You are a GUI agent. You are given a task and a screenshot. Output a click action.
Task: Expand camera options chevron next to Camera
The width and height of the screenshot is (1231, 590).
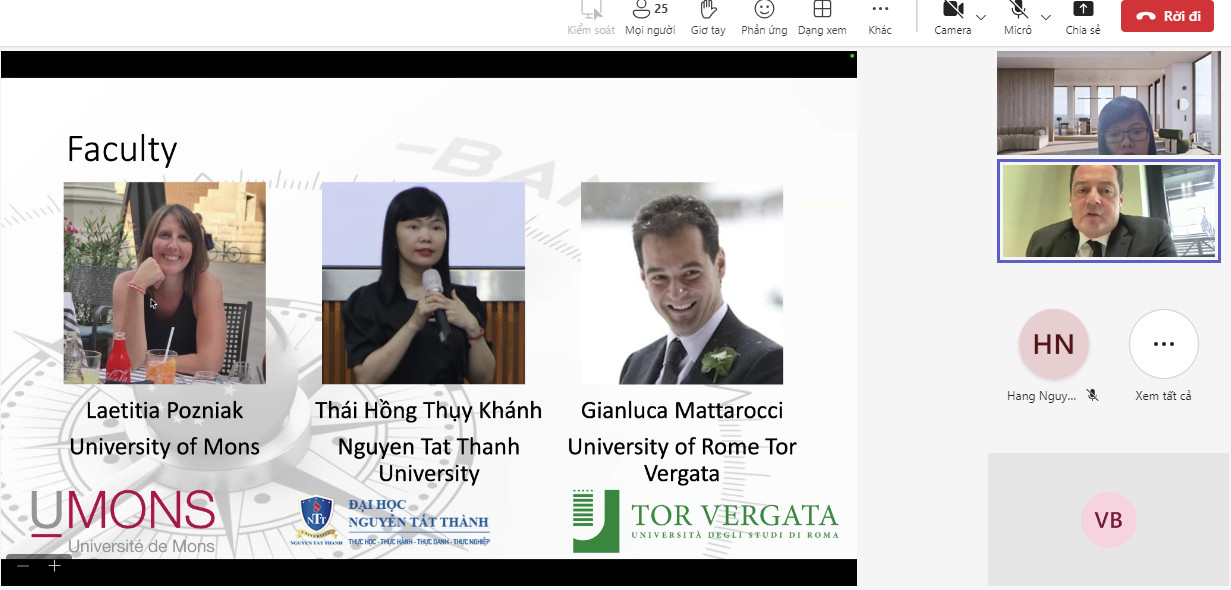[x=981, y=17]
